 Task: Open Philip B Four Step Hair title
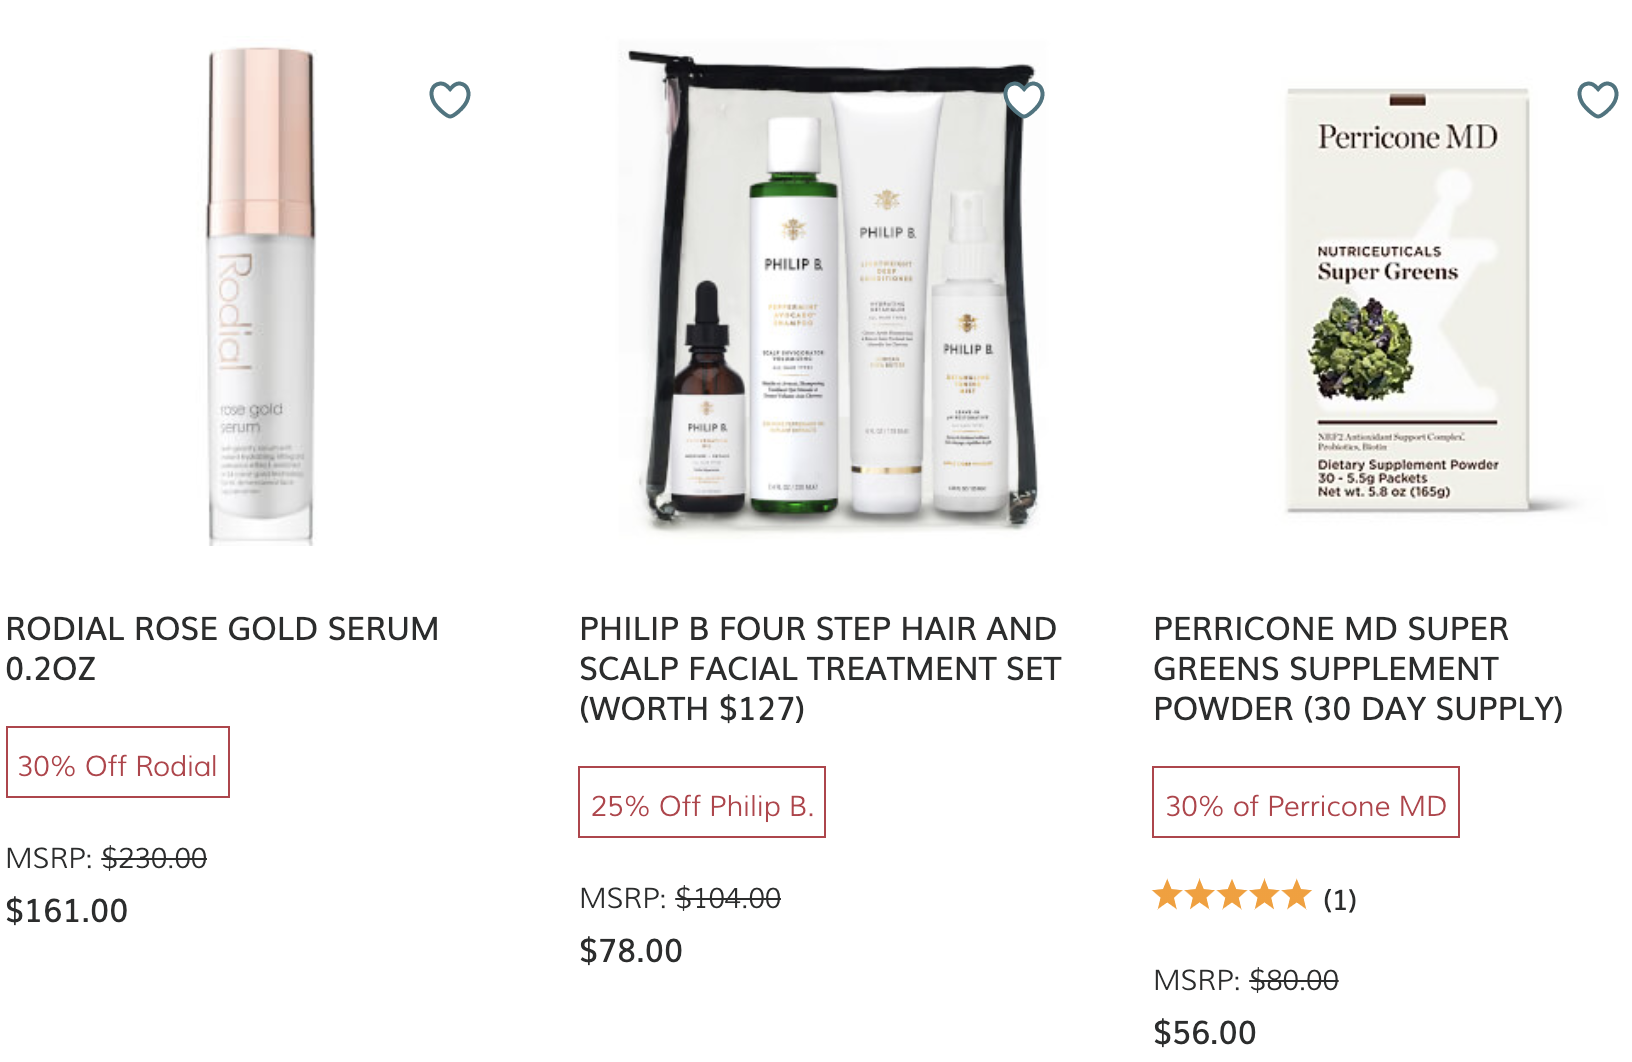click(820, 668)
